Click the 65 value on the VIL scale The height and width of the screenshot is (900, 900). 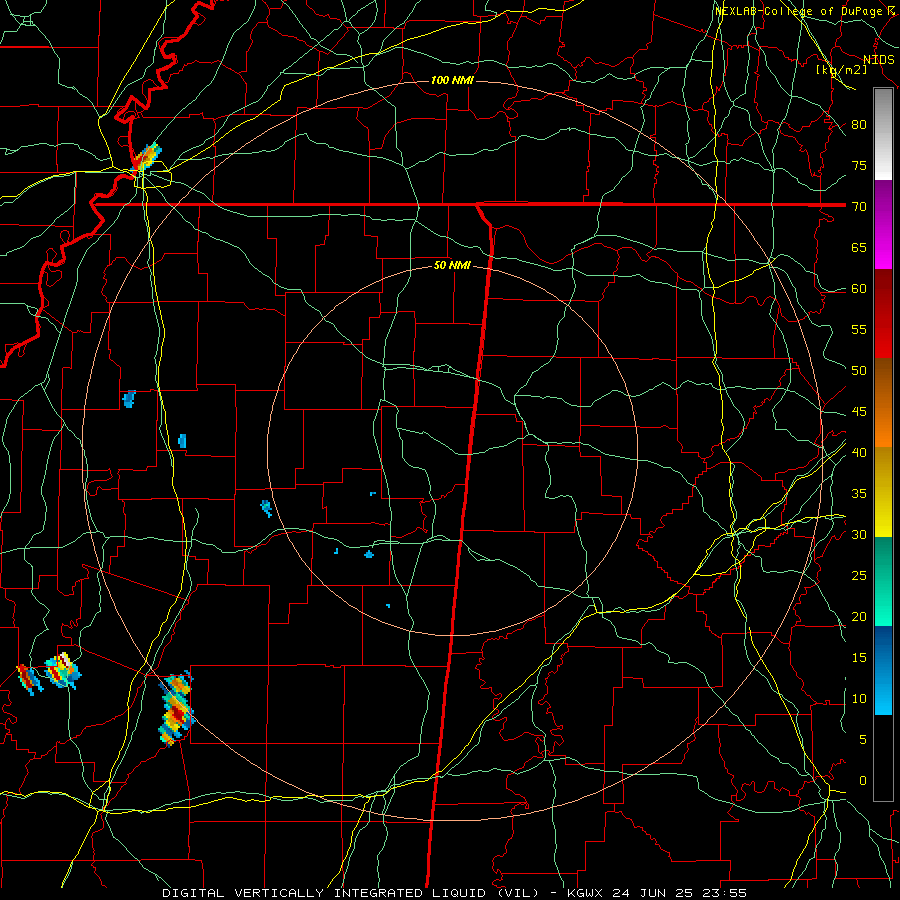(x=859, y=247)
